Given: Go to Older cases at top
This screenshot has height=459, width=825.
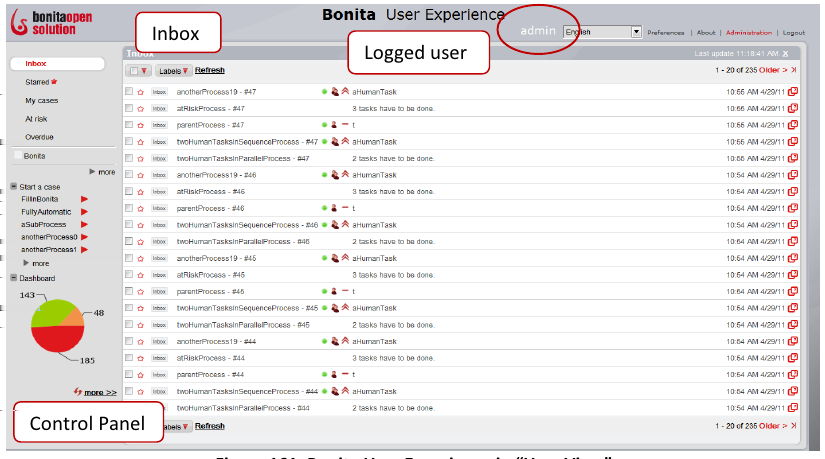Looking at the screenshot, I should pyautogui.click(x=773, y=70).
